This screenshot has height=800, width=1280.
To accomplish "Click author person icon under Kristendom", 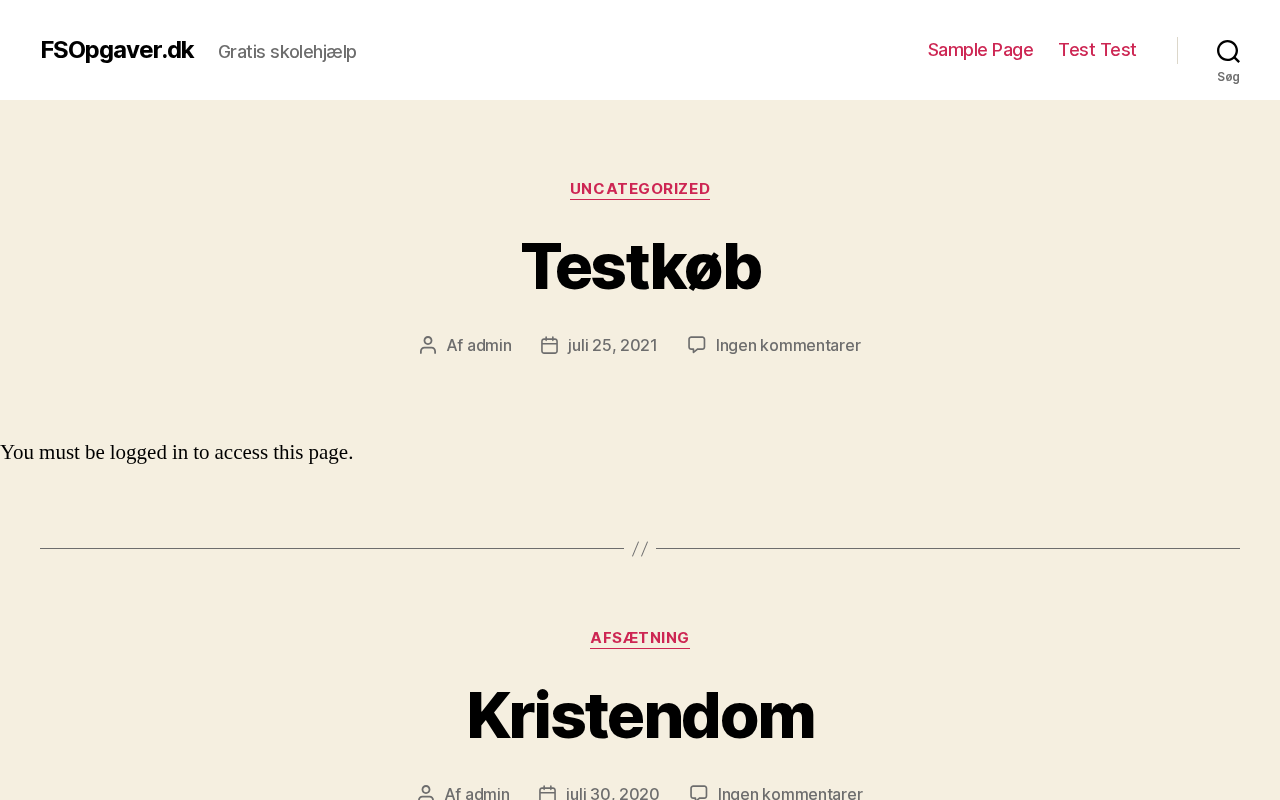I will (426, 793).
